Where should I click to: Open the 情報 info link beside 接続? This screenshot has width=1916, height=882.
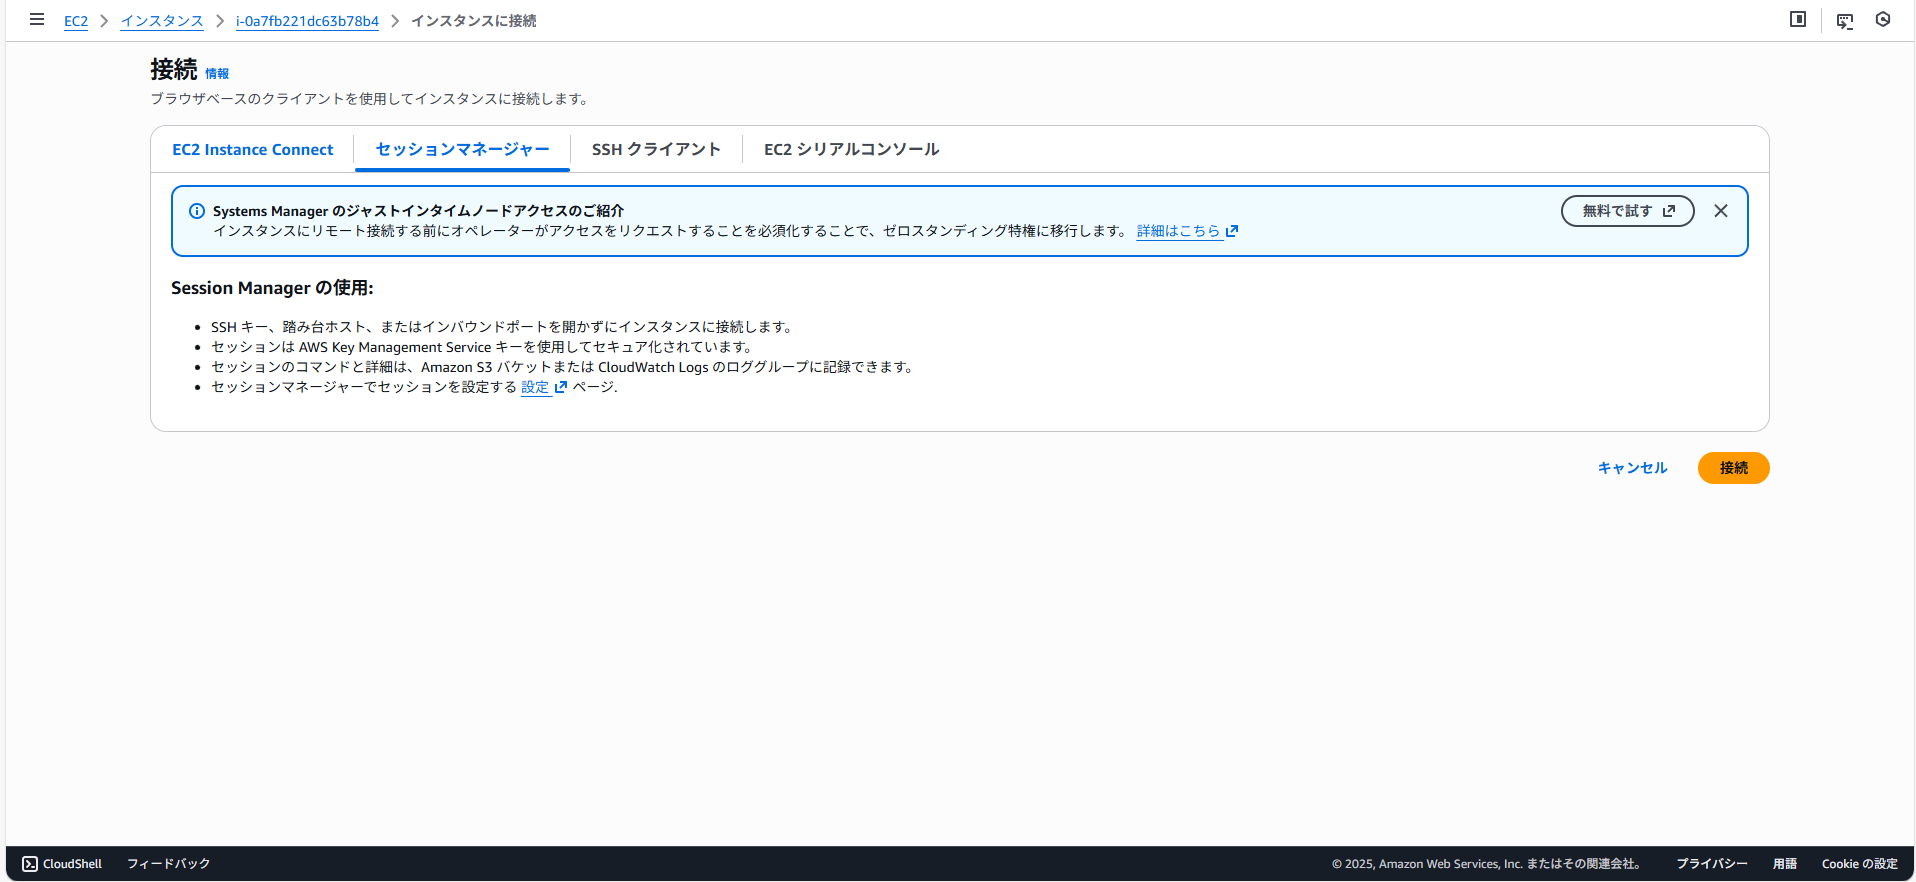[x=217, y=73]
